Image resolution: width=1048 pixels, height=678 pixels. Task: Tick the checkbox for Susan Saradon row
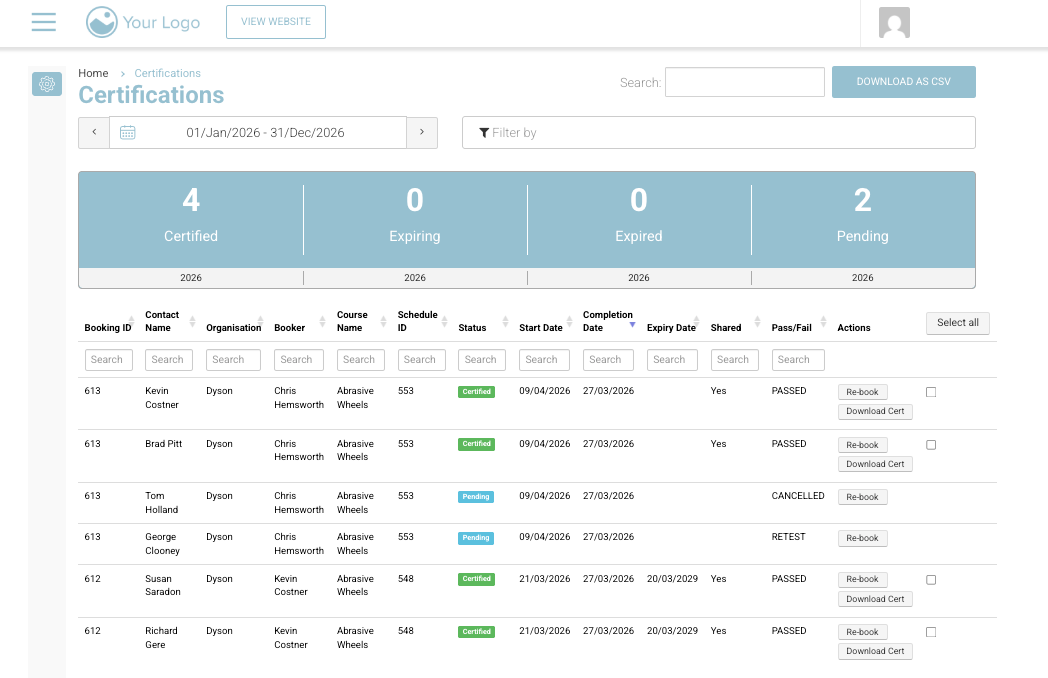click(931, 580)
